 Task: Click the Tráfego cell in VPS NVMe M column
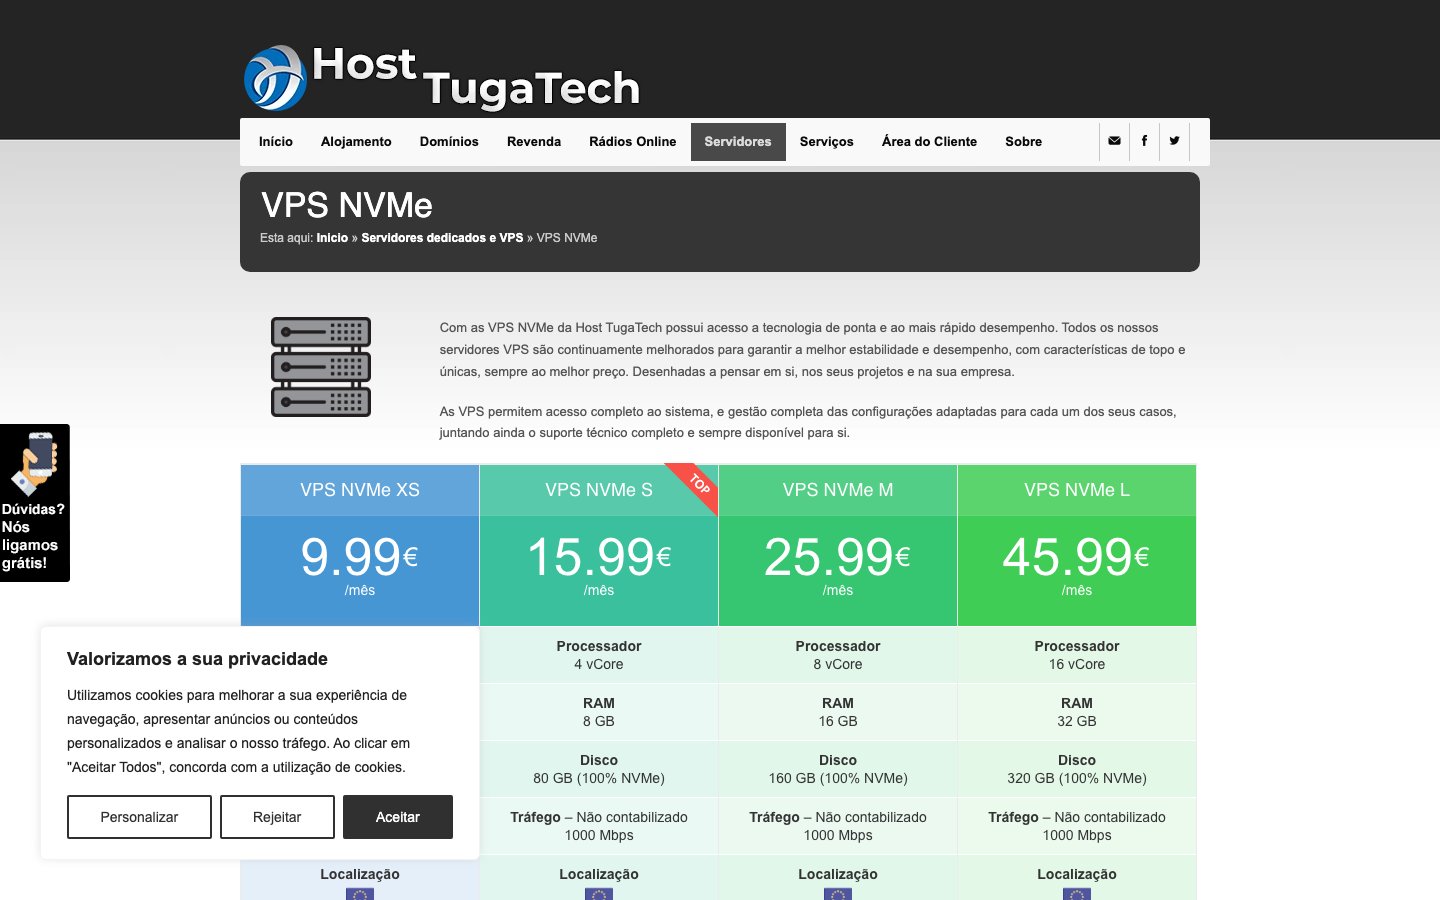[838, 826]
